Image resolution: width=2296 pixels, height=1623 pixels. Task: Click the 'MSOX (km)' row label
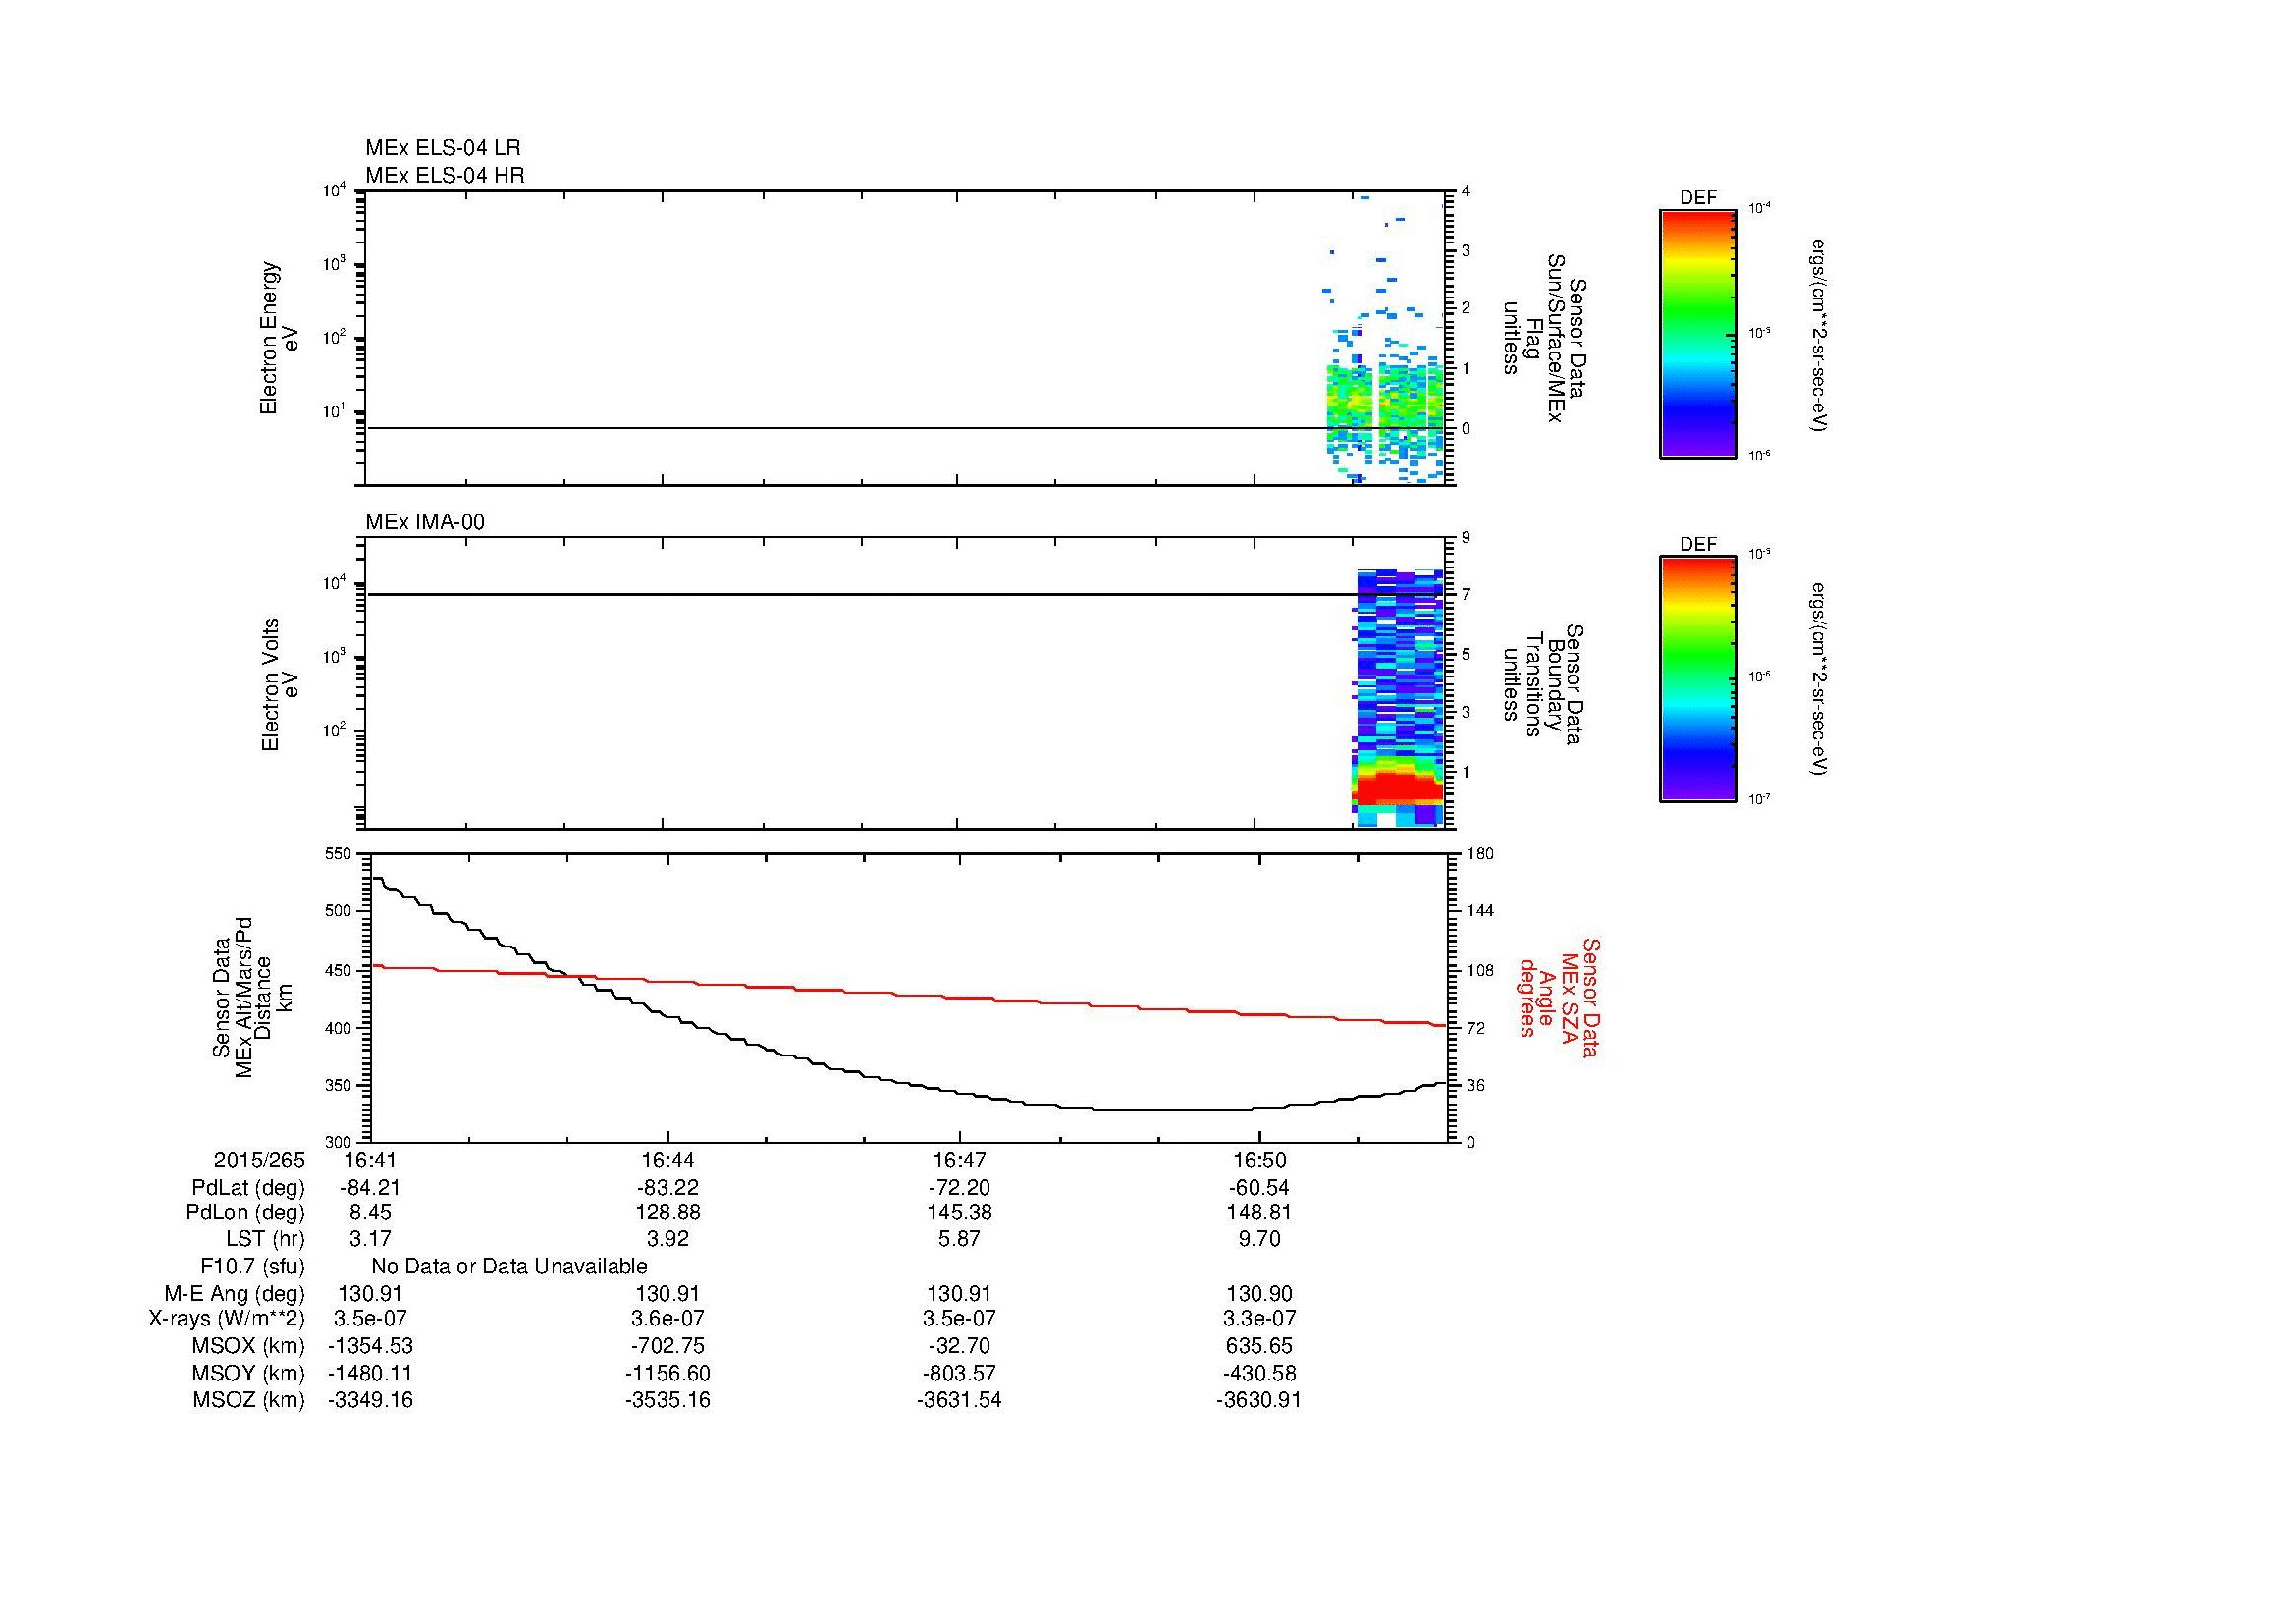pos(248,1346)
